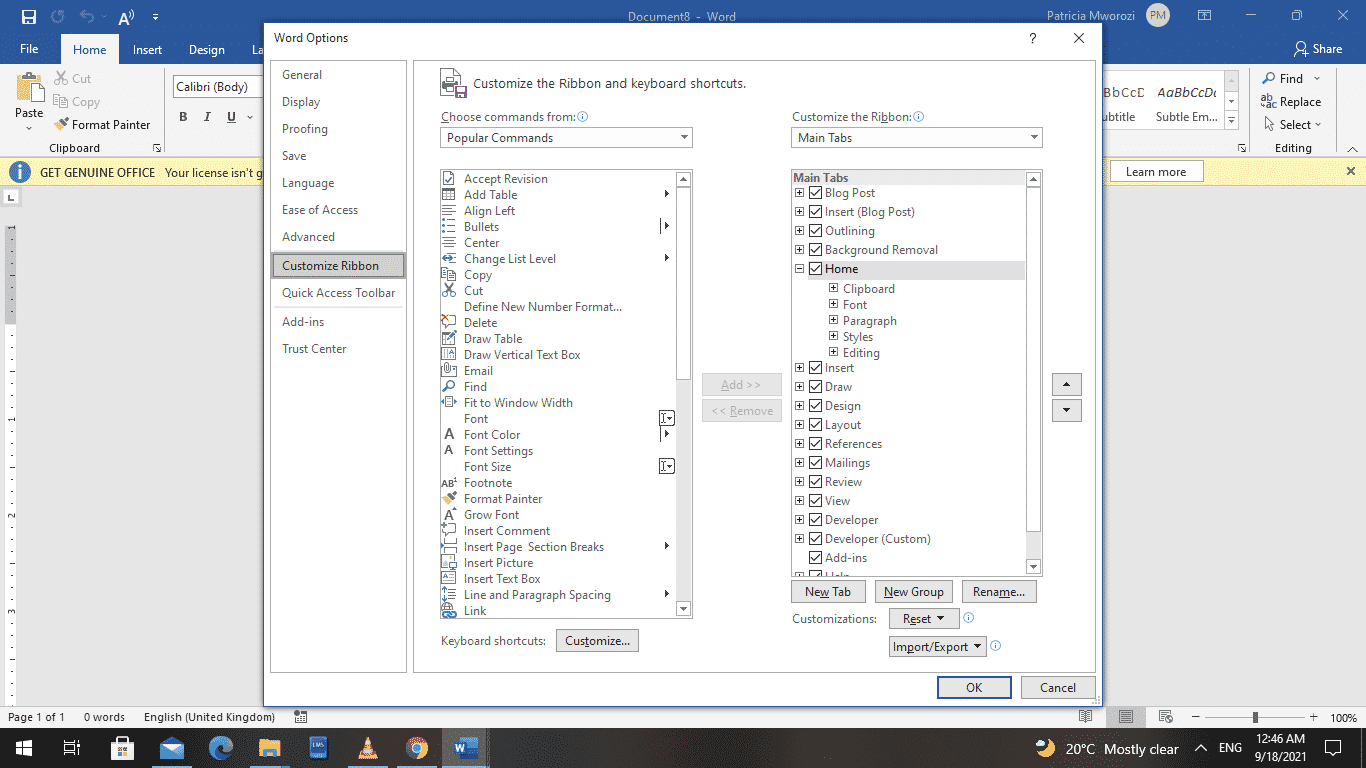Uncheck the Developer checkbox

click(816, 519)
